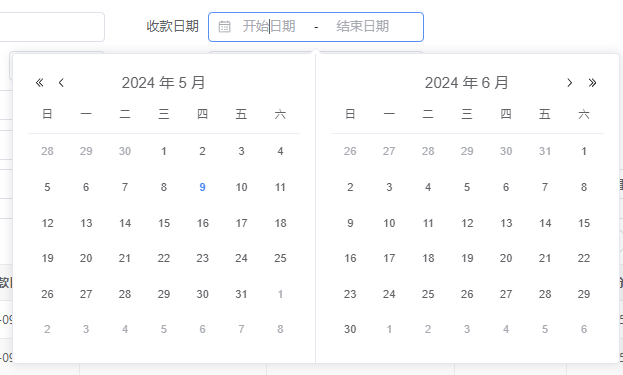
Task: Click the calendar icon in date field
Action: pyautogui.click(x=224, y=27)
